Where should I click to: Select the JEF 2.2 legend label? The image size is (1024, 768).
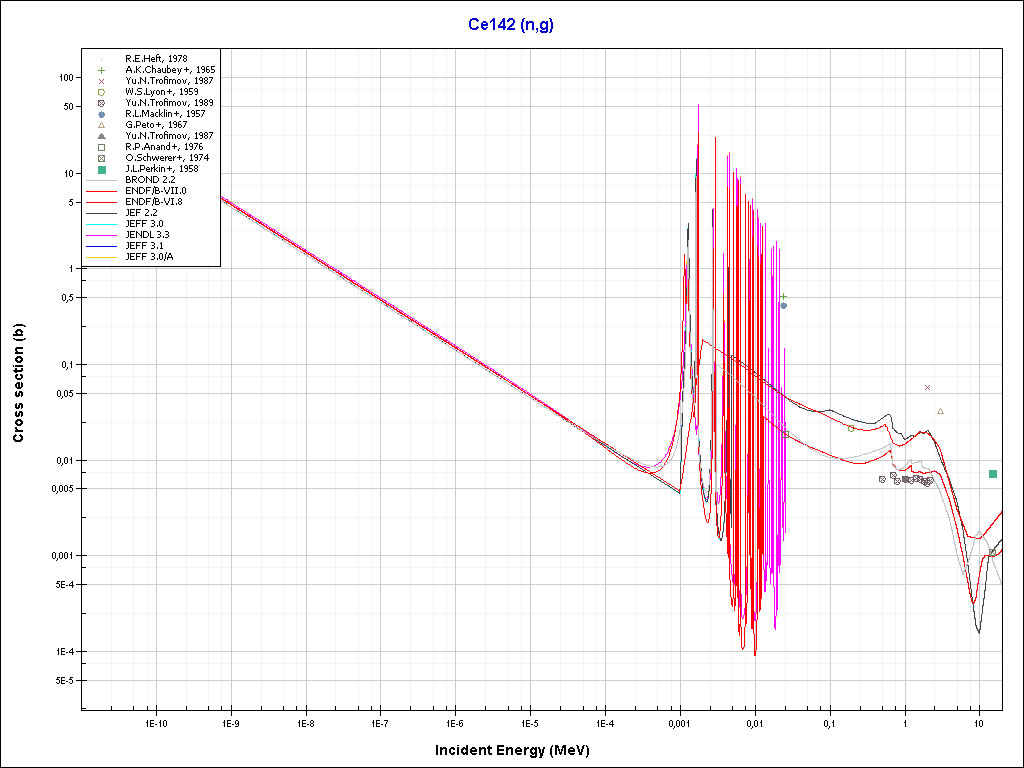pyautogui.click(x=145, y=212)
